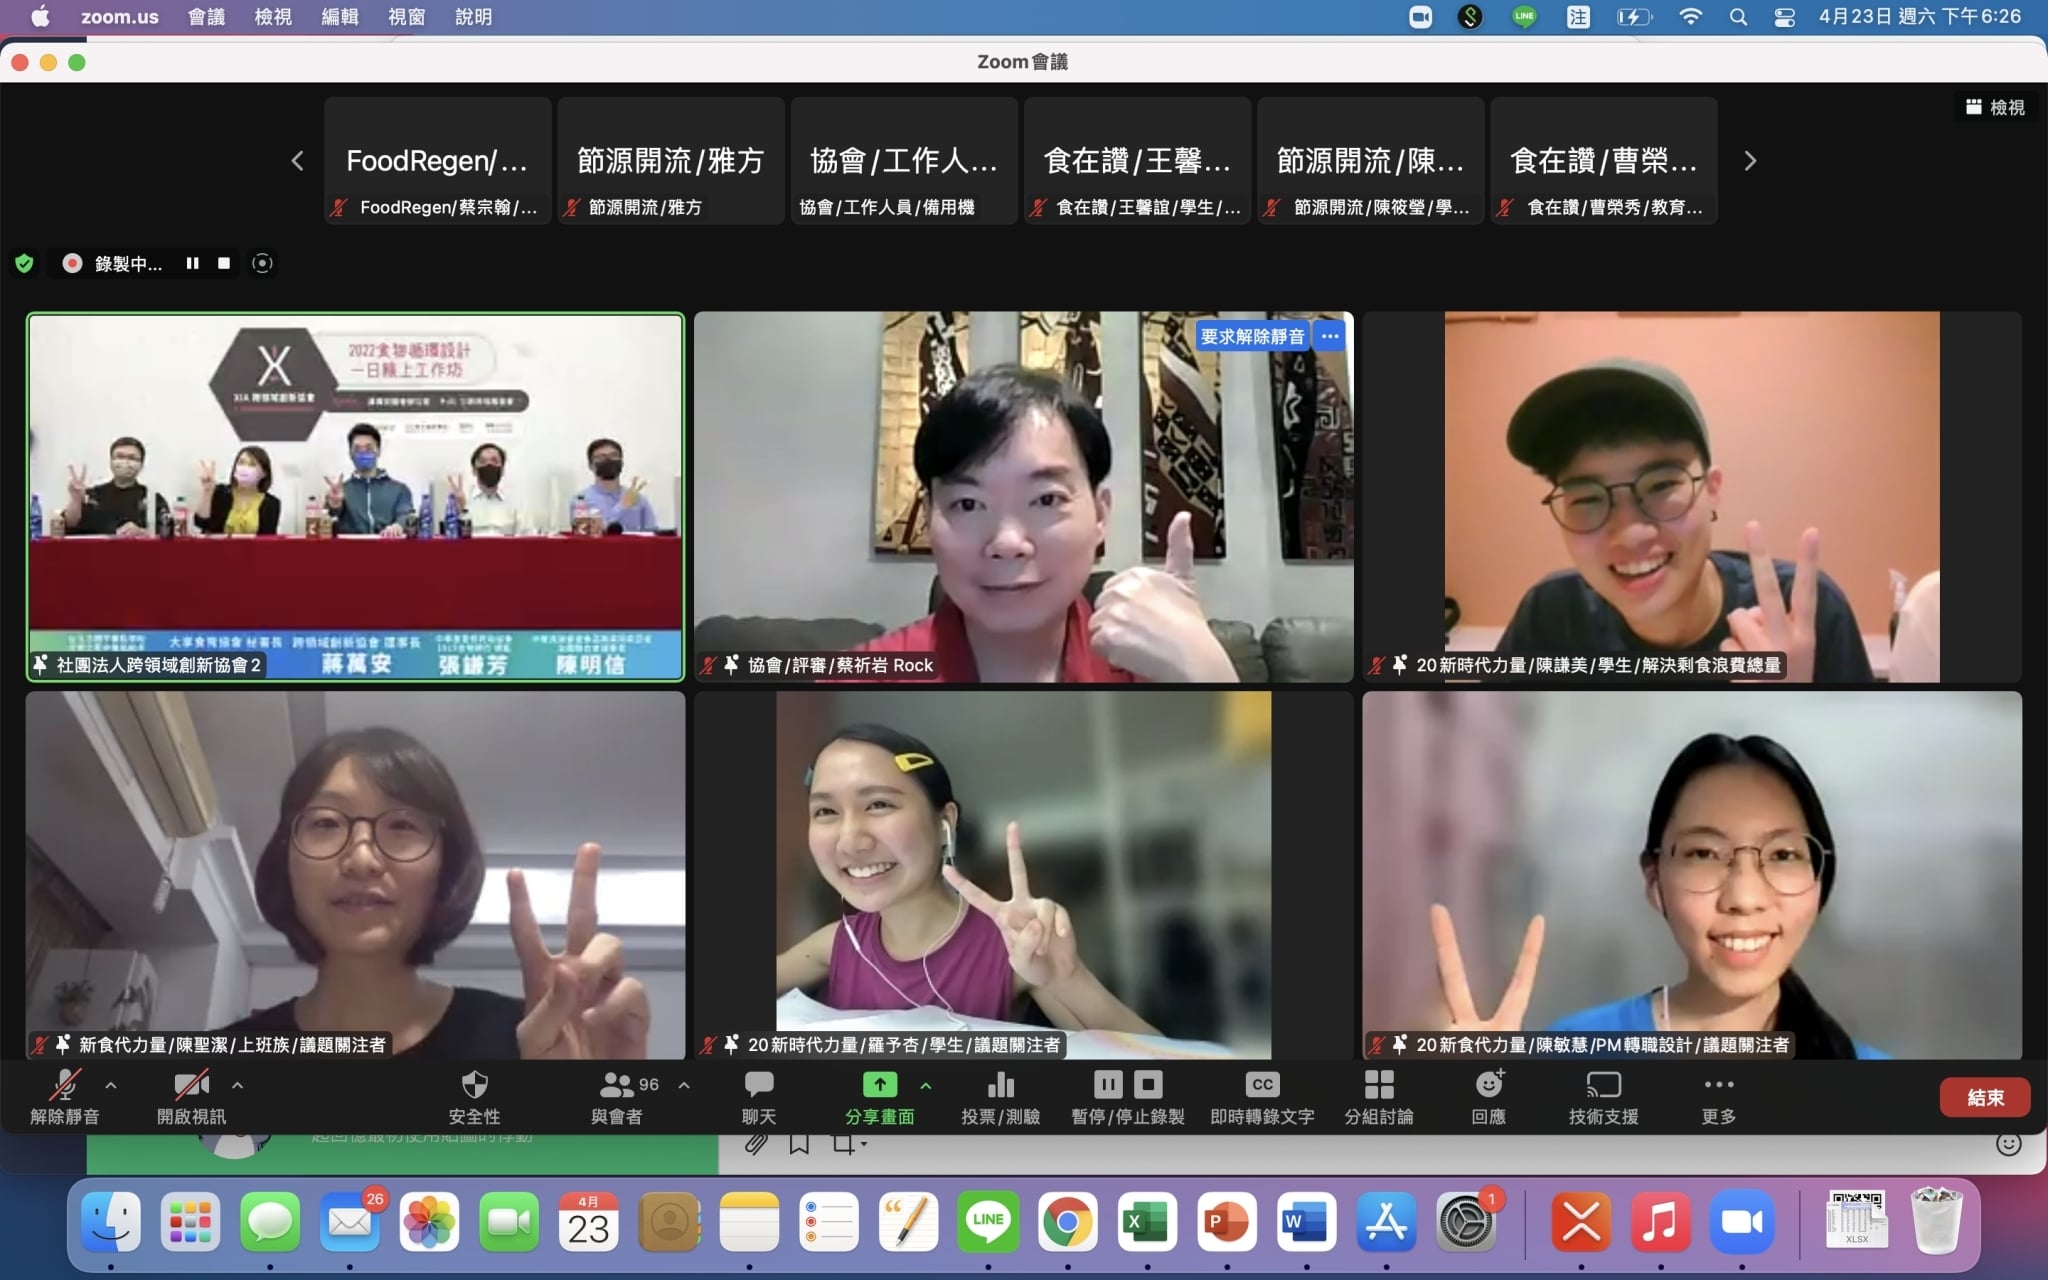This screenshot has width=2048, height=1280.
Task: Expand video options arrow next to 開啟視訊
Action: pos(237,1085)
